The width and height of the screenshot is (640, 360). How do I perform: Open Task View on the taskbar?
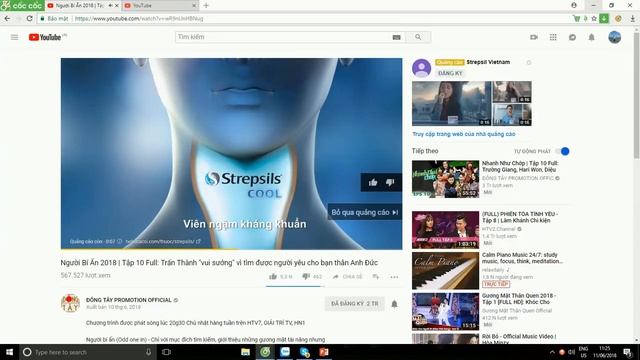click(x=166, y=352)
